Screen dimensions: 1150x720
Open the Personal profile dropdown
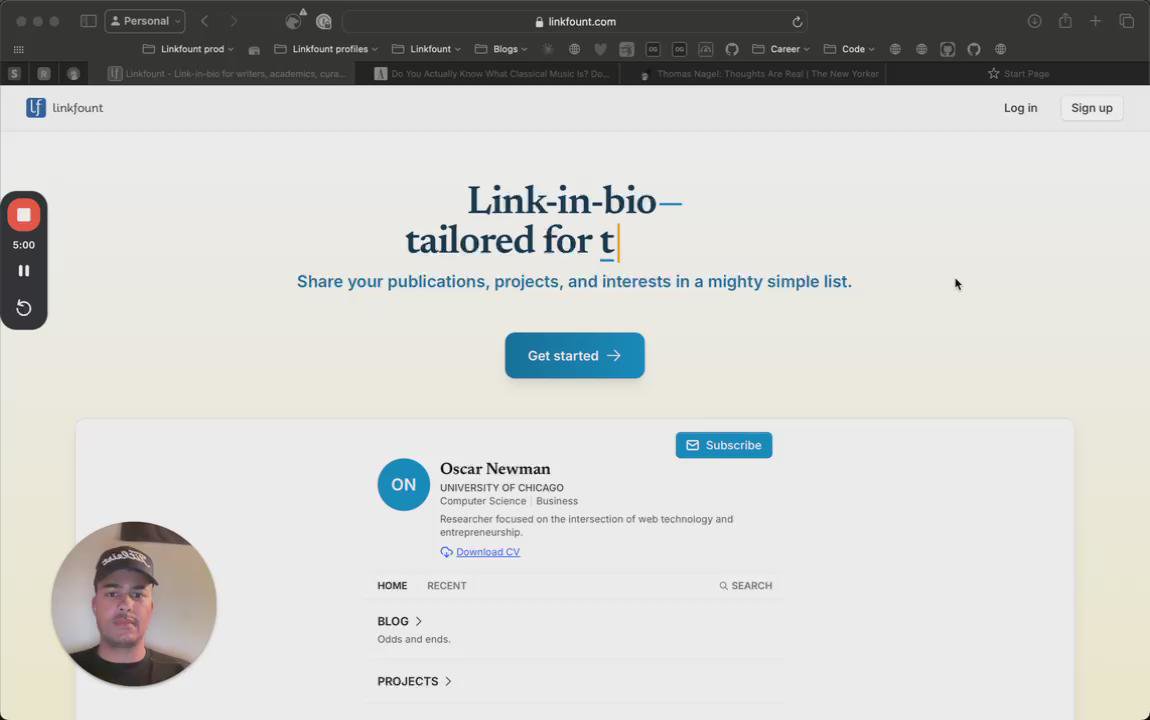pos(145,21)
